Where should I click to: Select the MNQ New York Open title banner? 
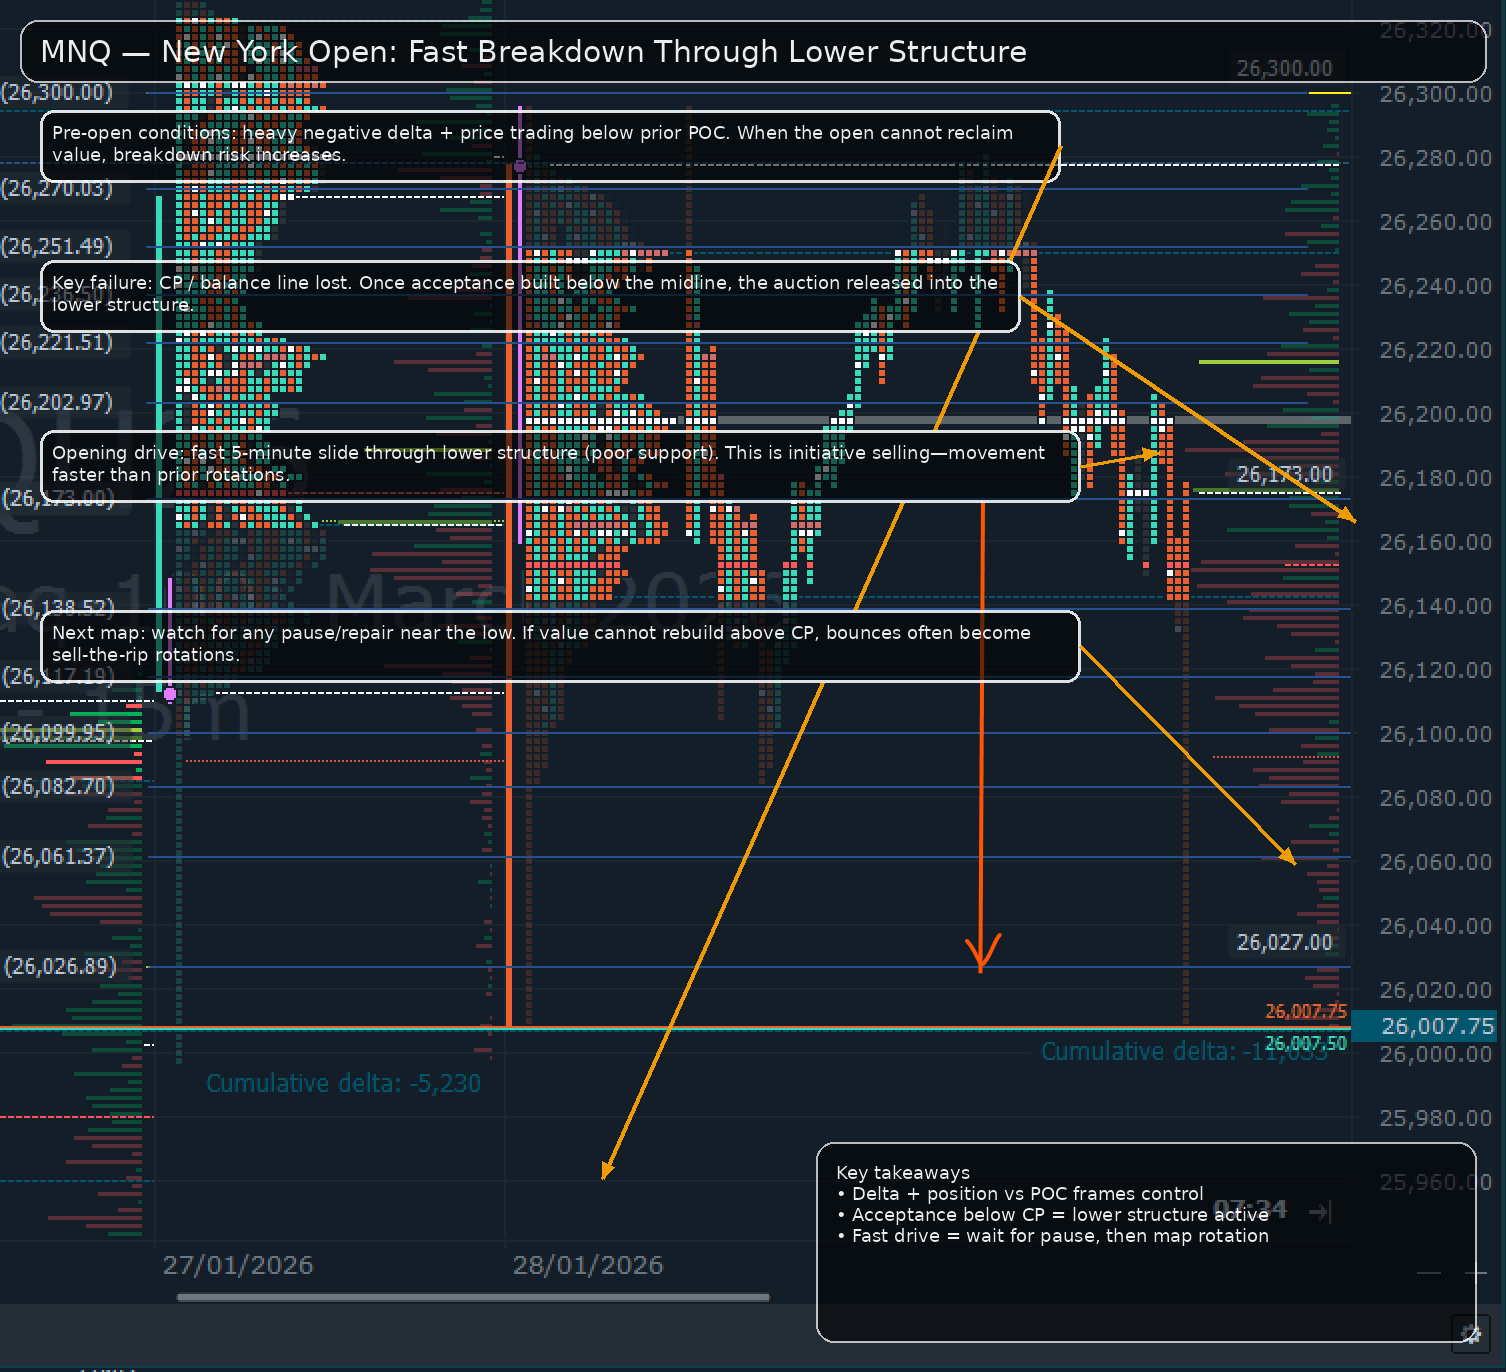[x=753, y=51]
